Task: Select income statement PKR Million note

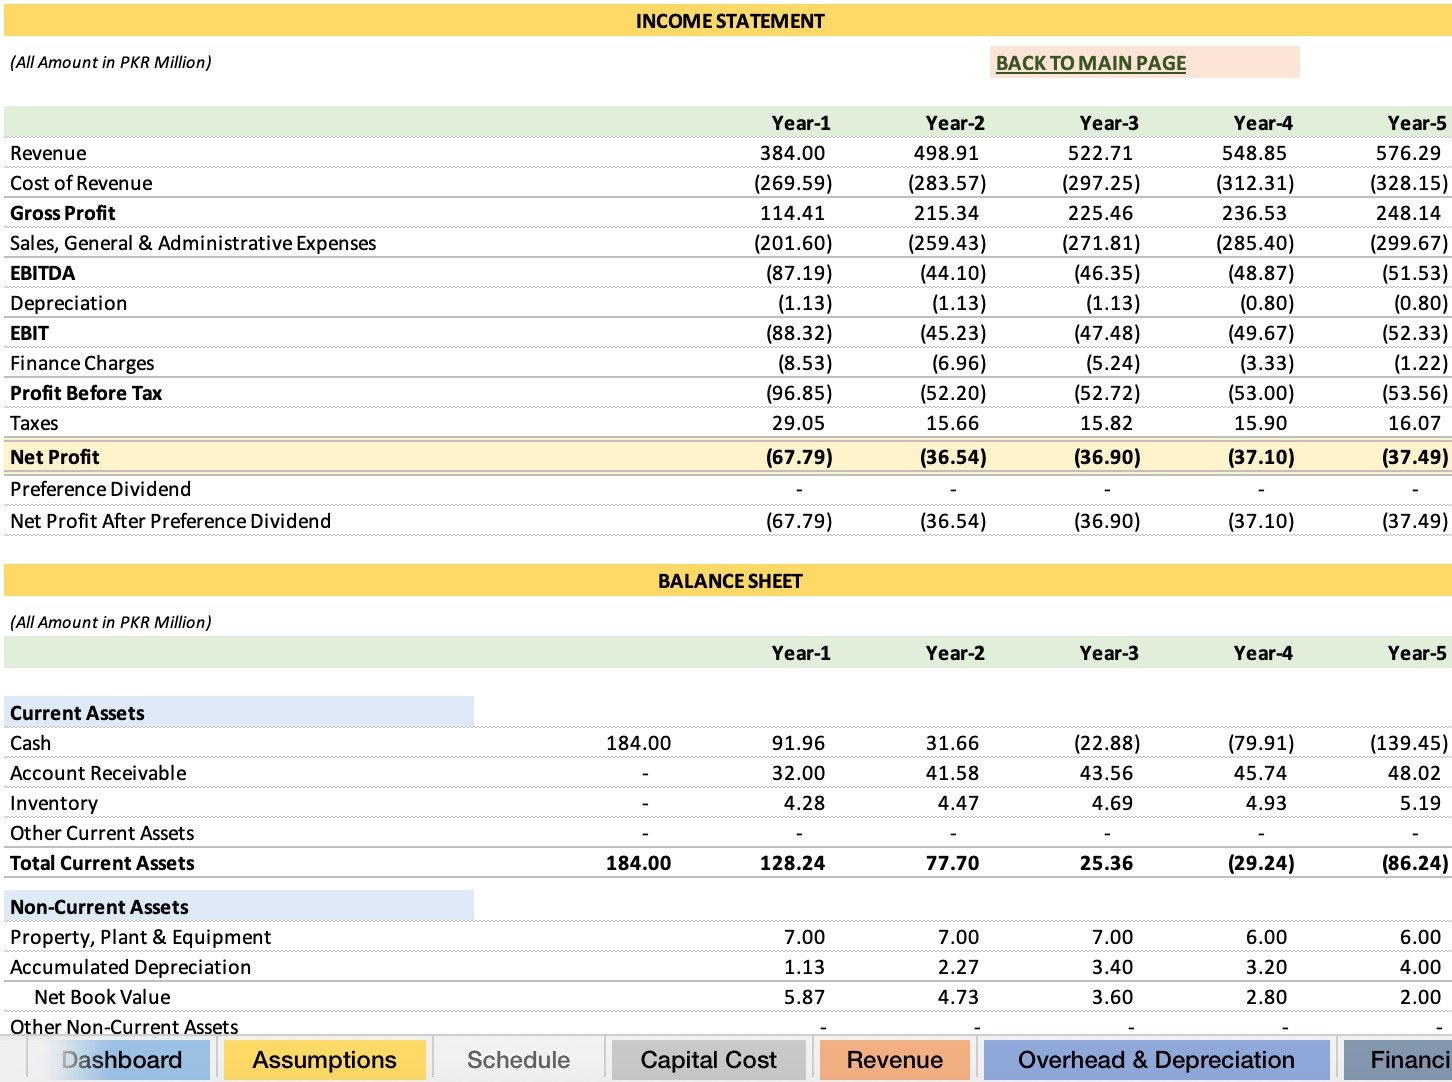Action: click(x=110, y=62)
